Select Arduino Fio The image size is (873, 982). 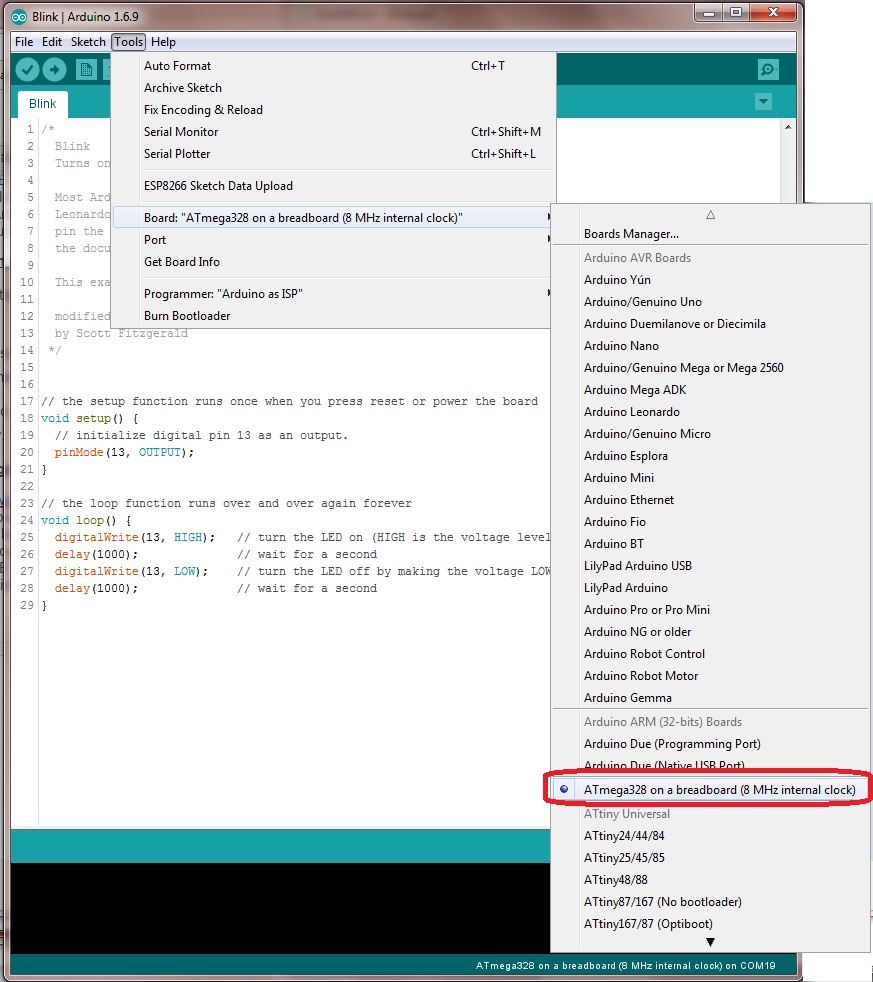click(710, 522)
